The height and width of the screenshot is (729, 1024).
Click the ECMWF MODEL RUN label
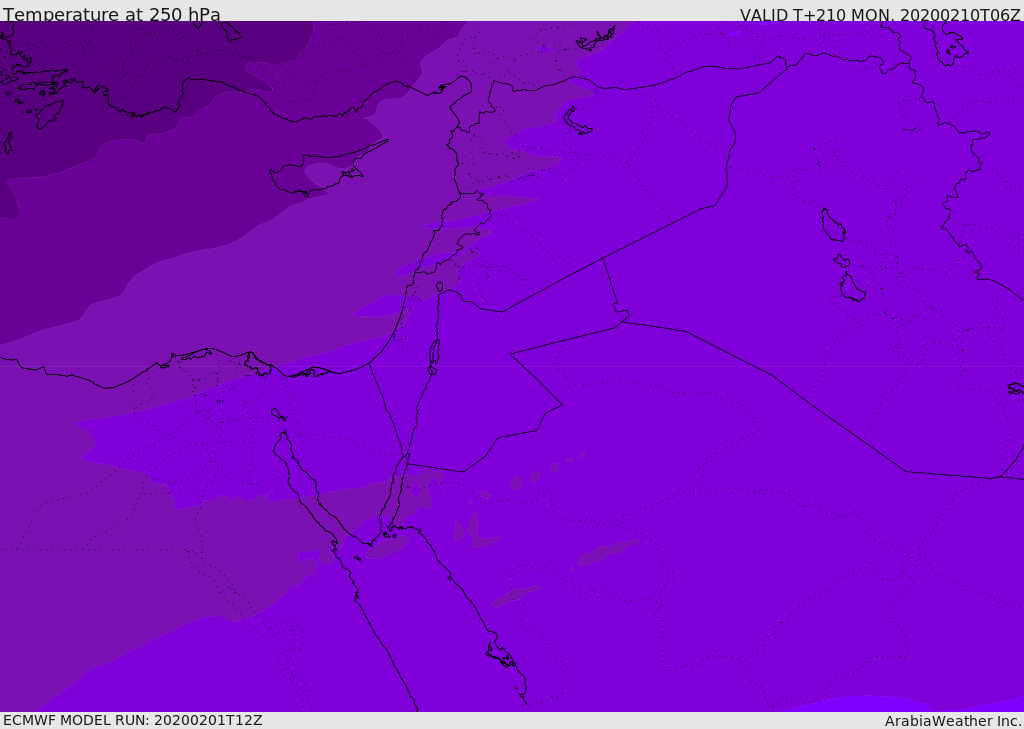tap(133, 720)
